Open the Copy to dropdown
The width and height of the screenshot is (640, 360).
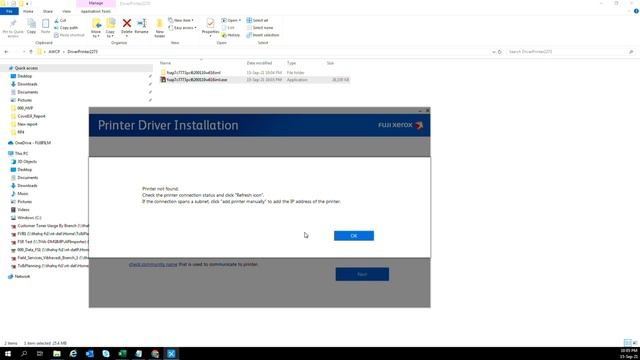pos(110,28)
